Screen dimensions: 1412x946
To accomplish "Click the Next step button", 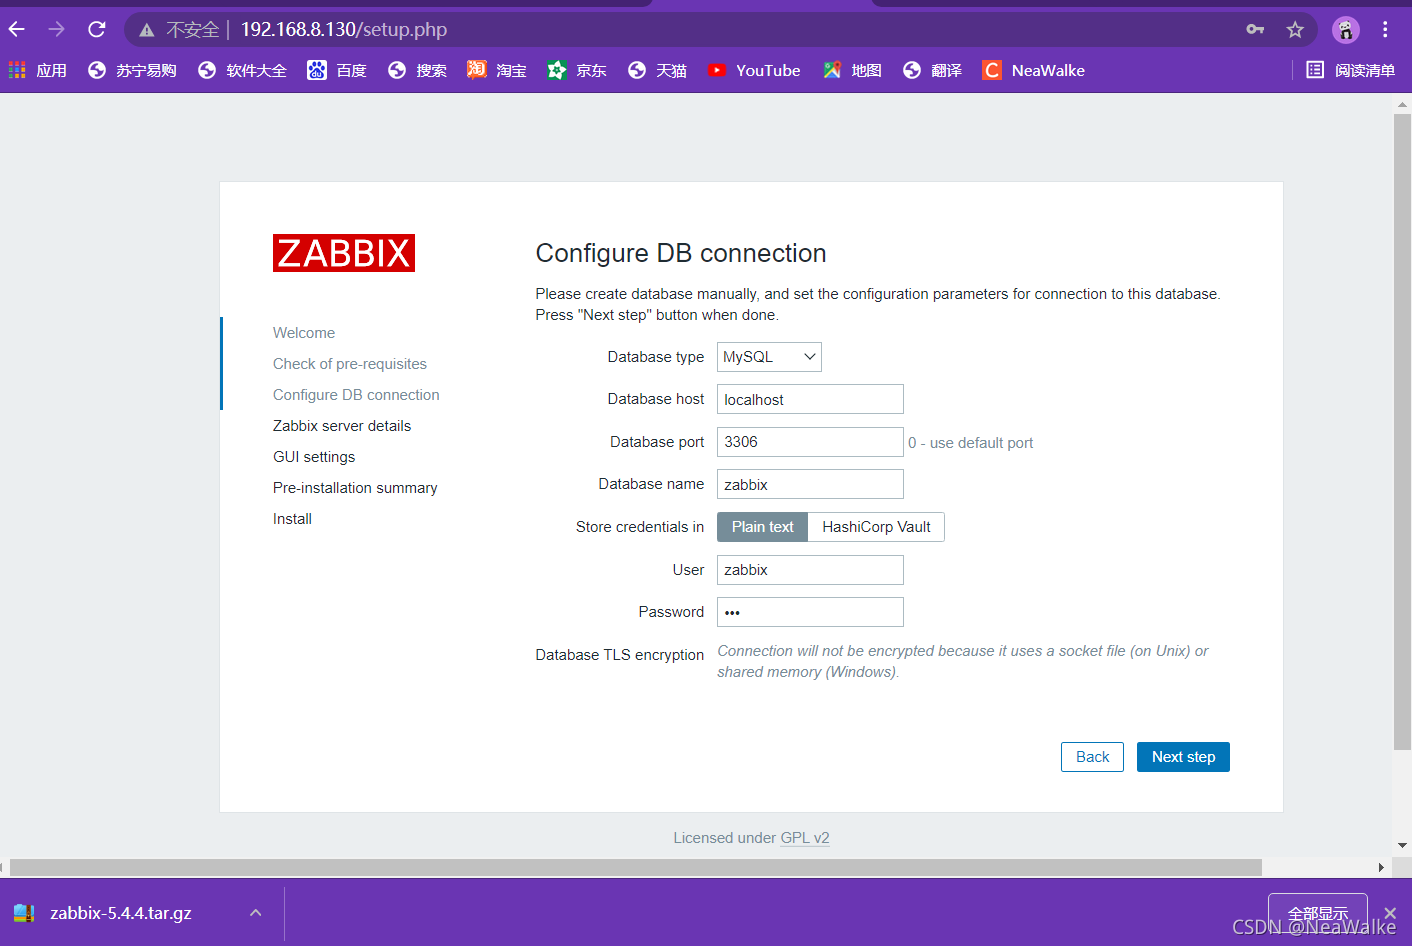I will click(x=1183, y=757).
